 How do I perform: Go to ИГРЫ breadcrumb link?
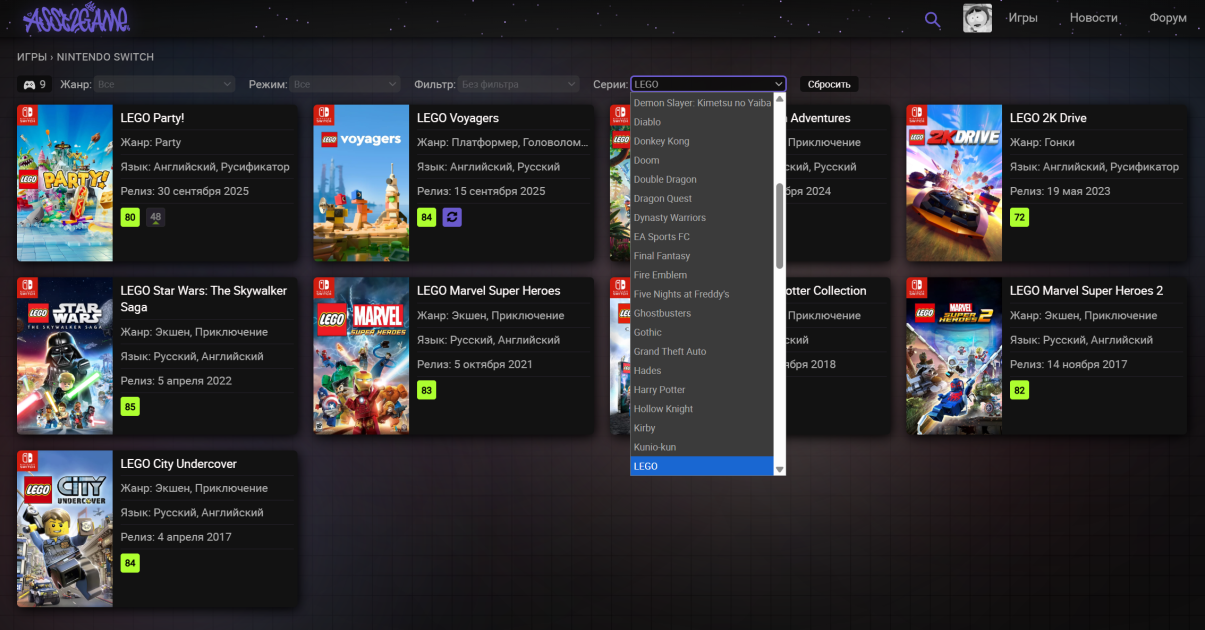pos(32,57)
